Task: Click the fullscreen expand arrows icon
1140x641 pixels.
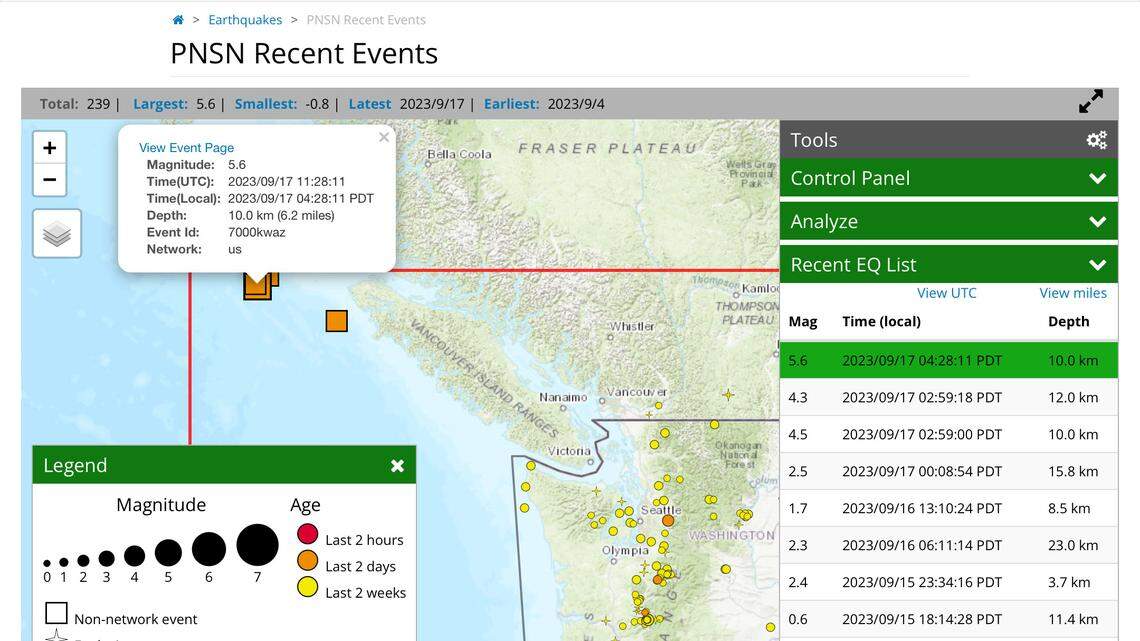Action: 1090,101
